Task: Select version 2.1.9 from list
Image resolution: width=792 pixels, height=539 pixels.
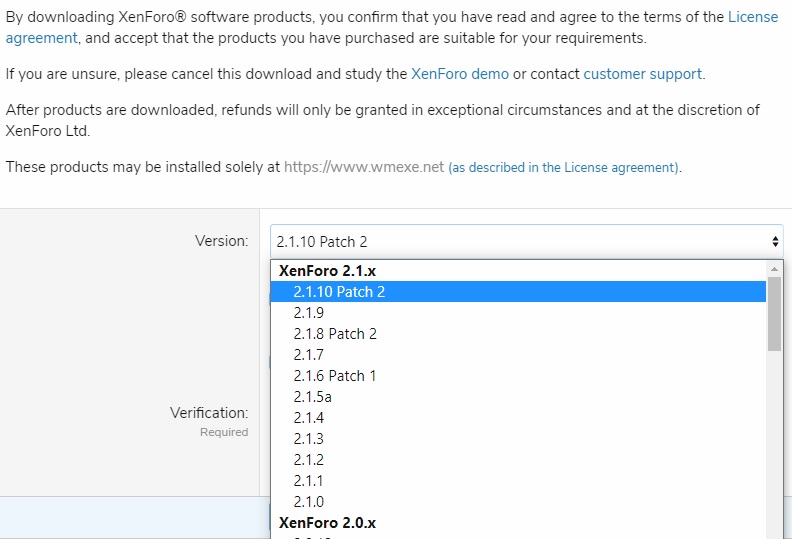Action: [518, 313]
